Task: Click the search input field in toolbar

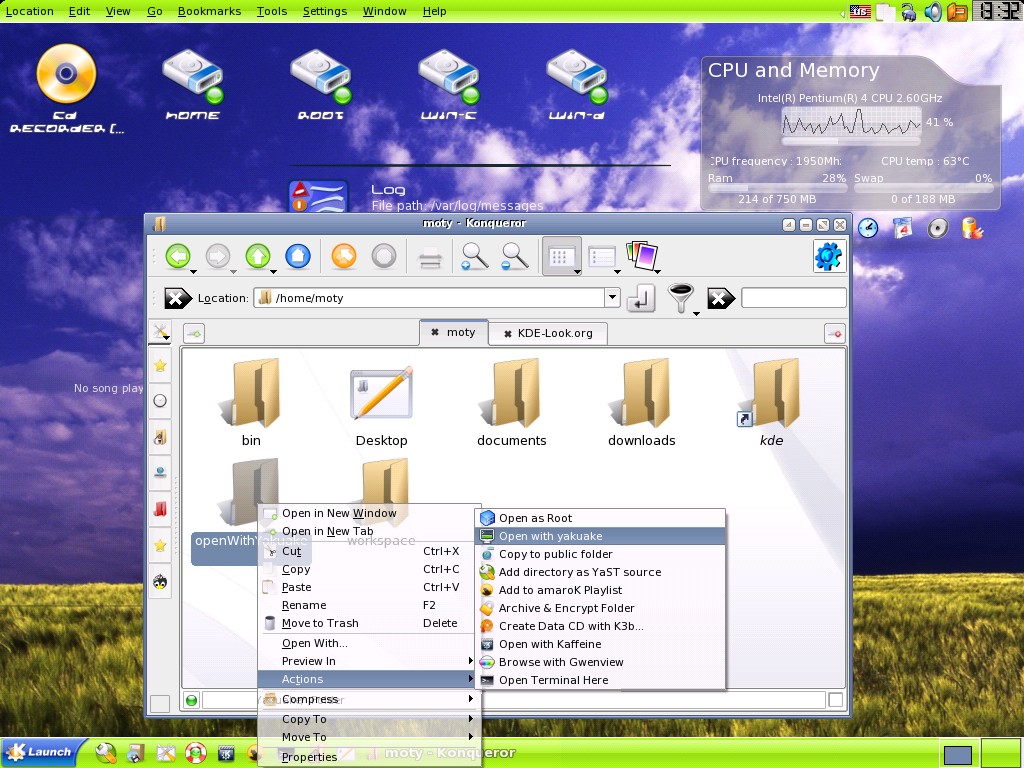Action: tap(794, 298)
